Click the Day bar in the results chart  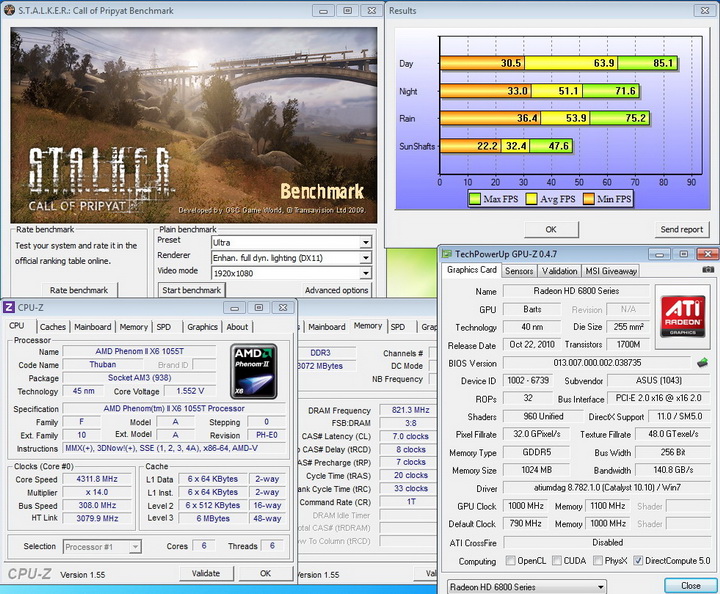559,63
